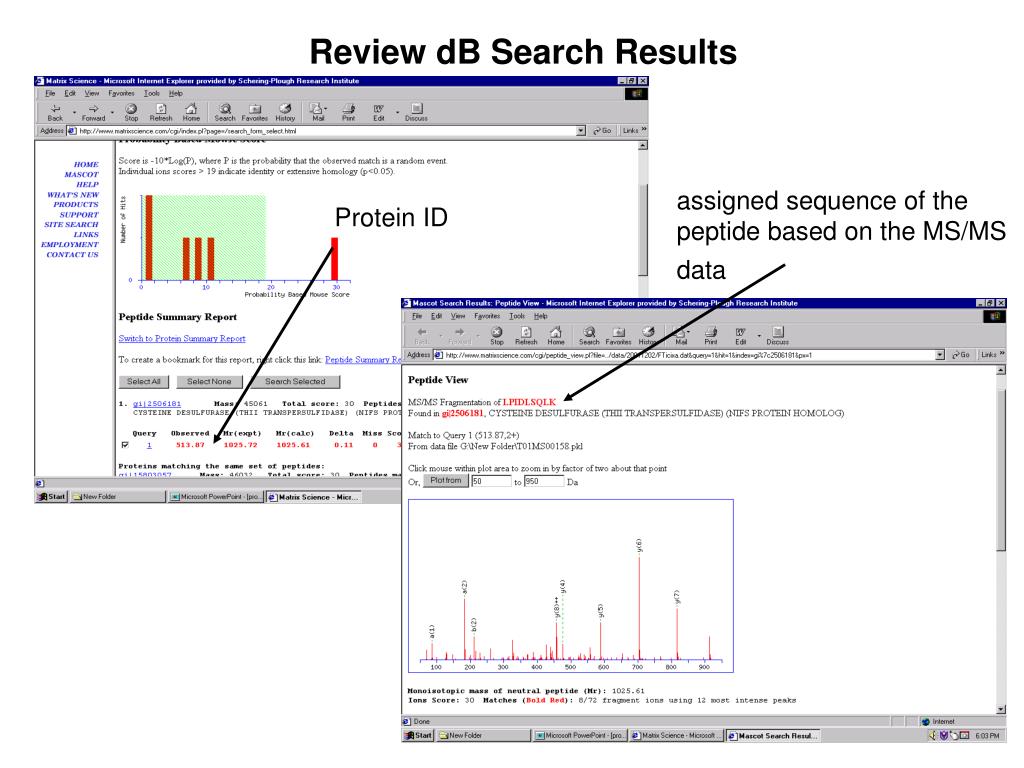Click Discuss icon in Matrix Science toolbar
Screen dimensions: 1024x768
click(416, 112)
